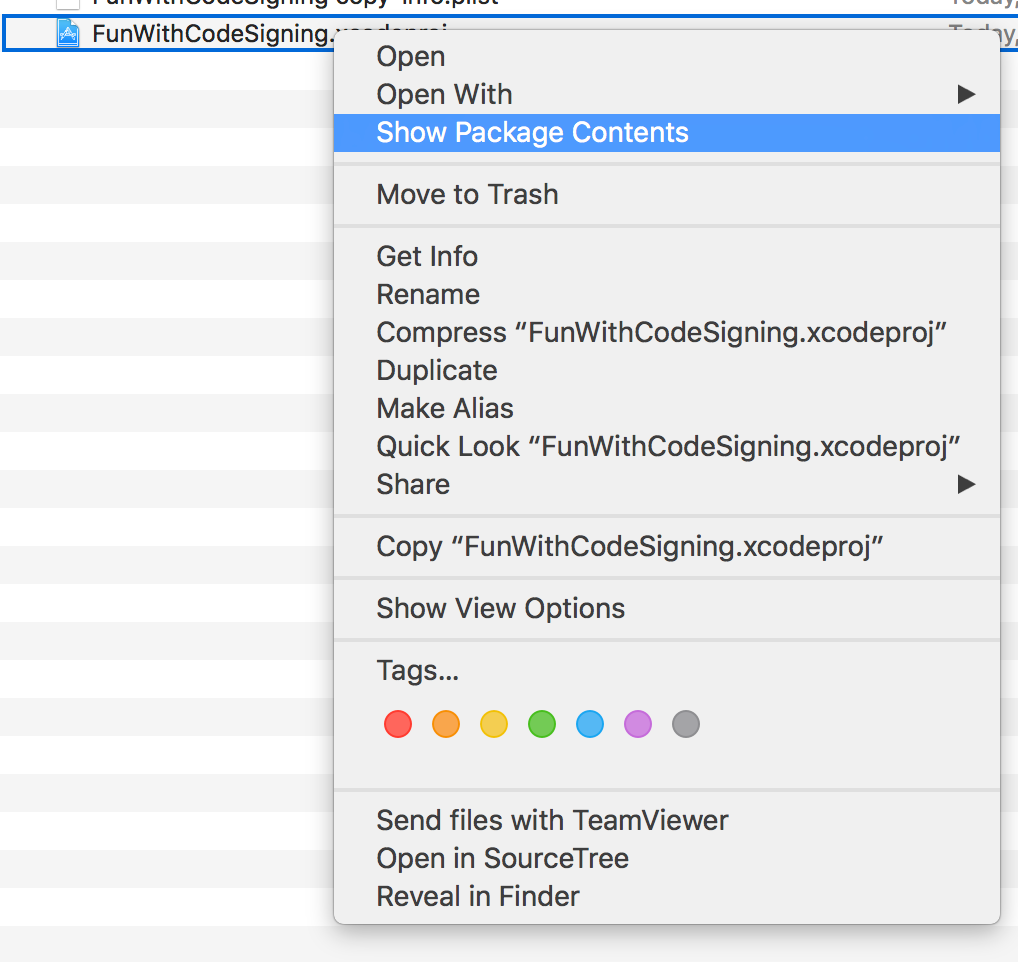The image size is (1018, 962).
Task: Apply the yellow tag color
Action: click(494, 724)
